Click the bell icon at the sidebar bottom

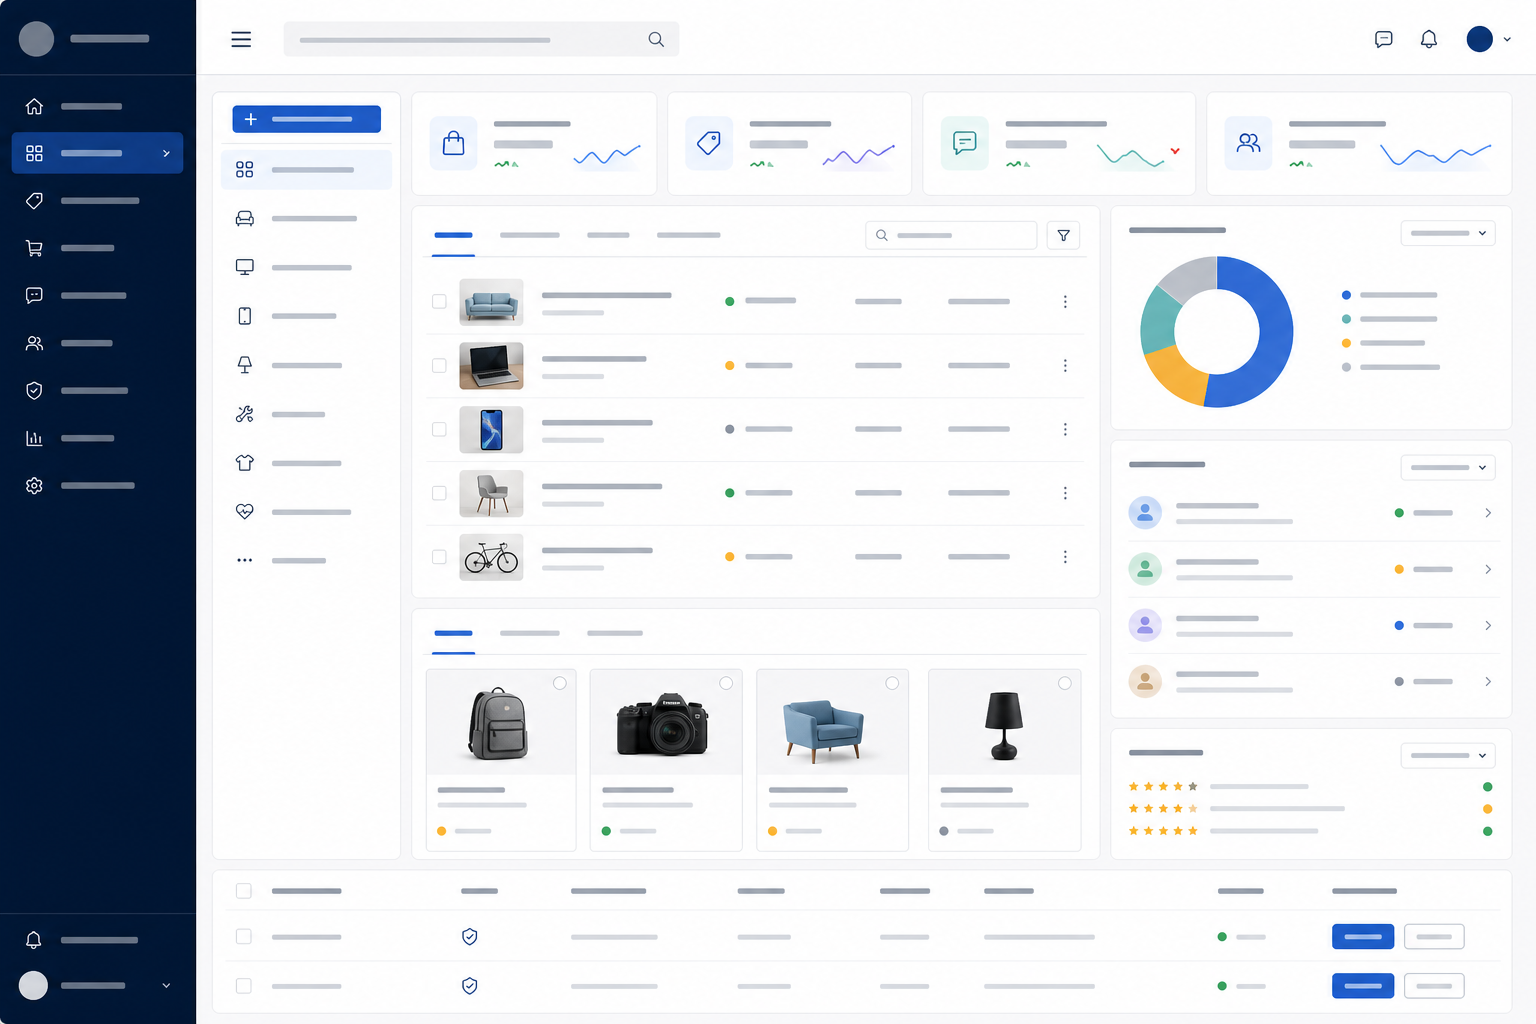pyautogui.click(x=33, y=940)
